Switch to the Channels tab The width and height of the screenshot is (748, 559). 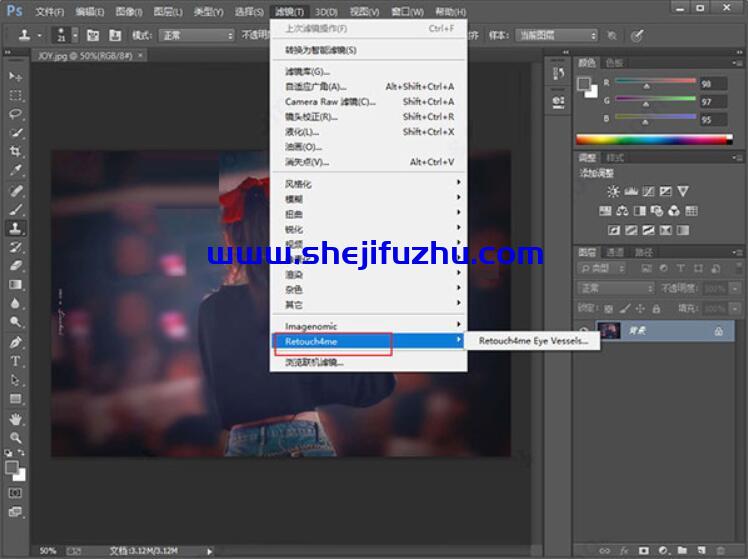coord(614,252)
